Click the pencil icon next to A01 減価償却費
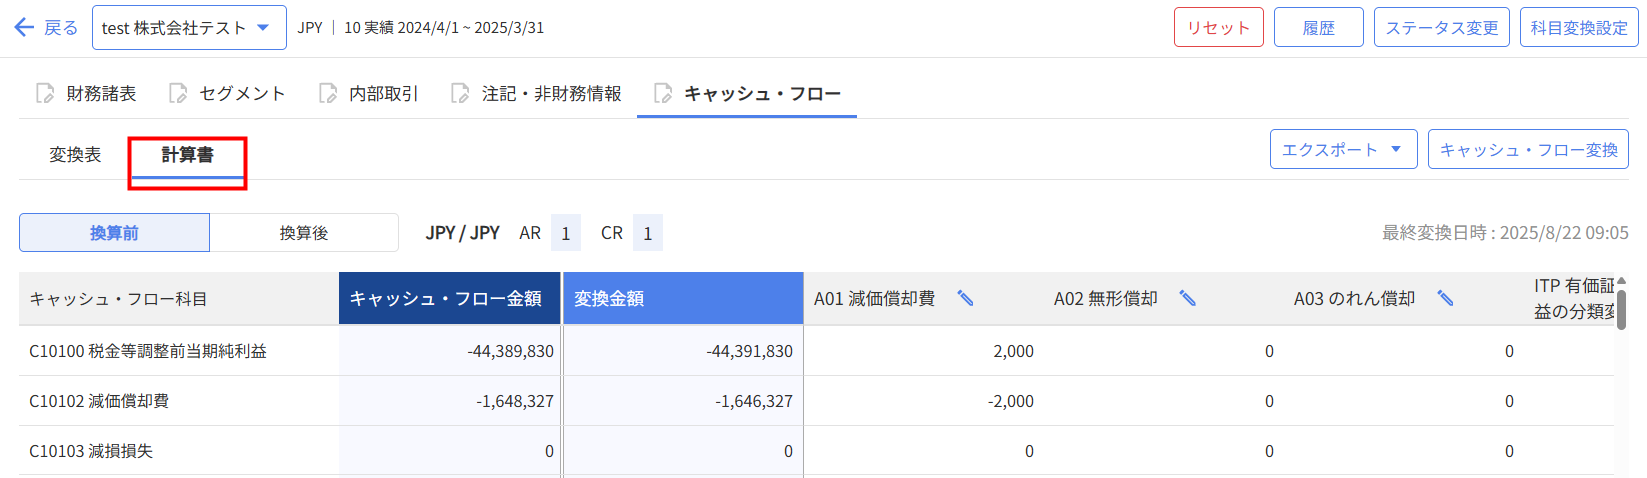 965,298
